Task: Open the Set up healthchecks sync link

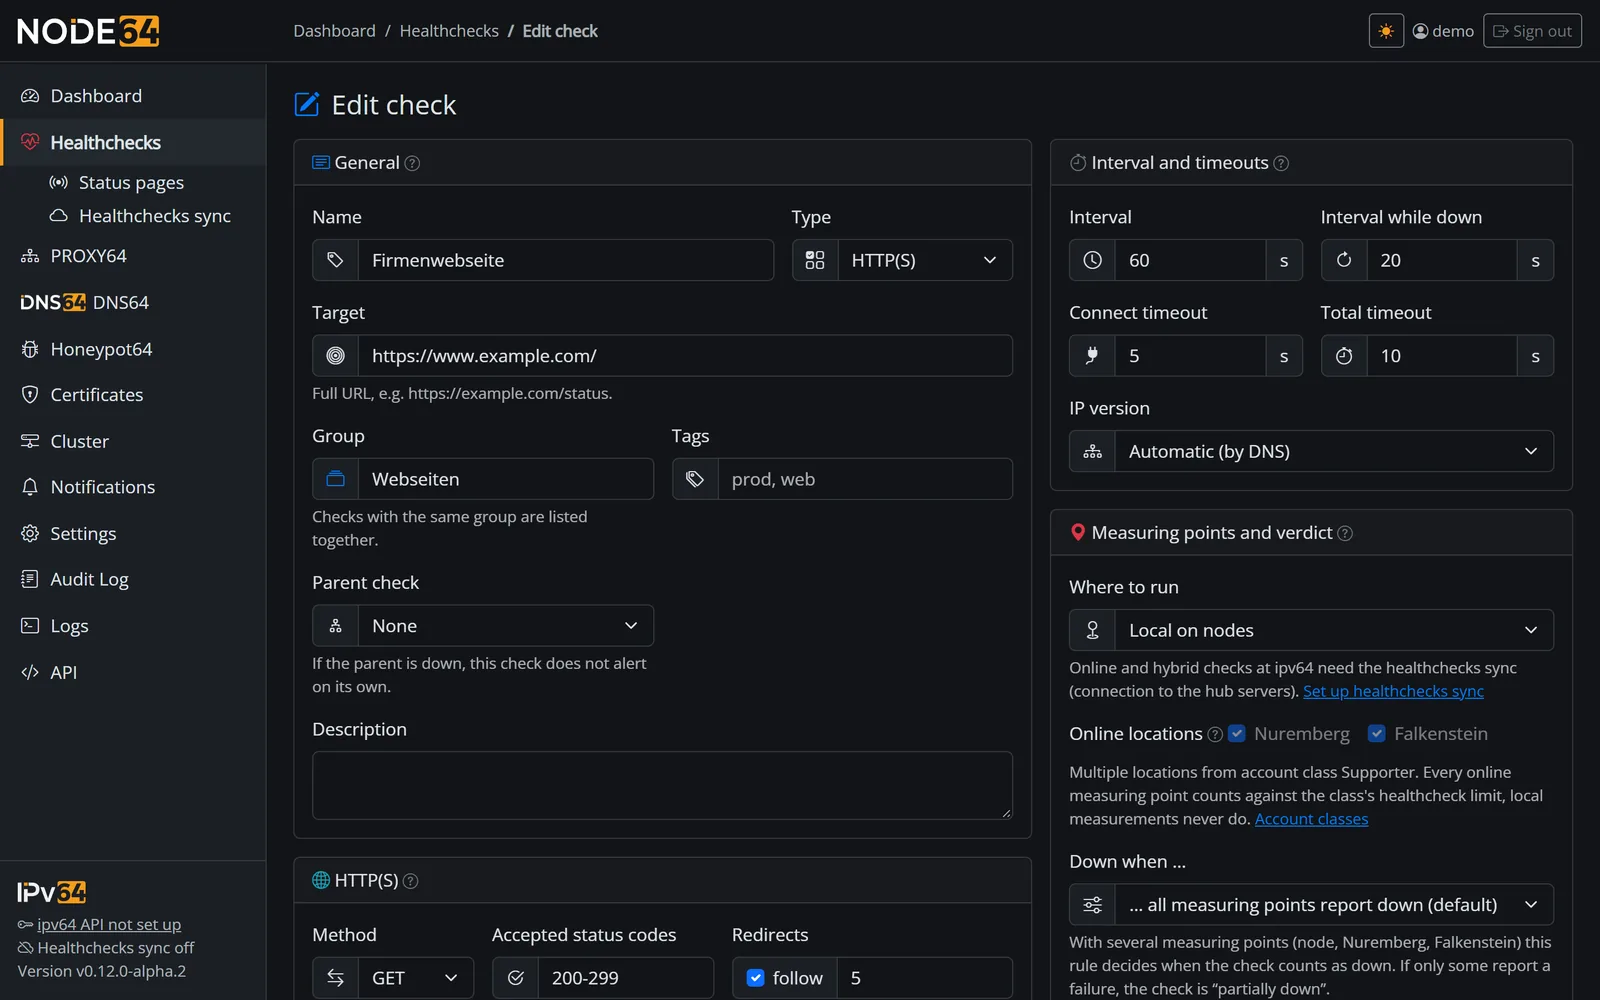Action: 1393,691
